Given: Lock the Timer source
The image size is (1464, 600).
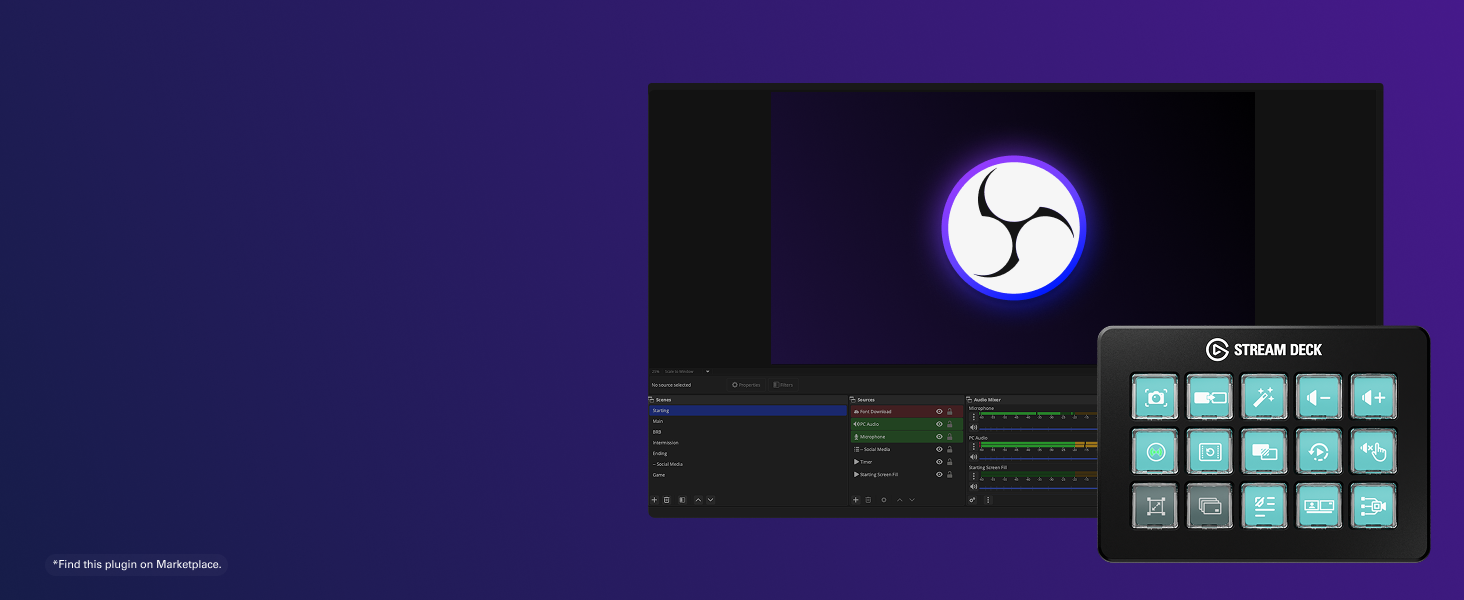Looking at the screenshot, I should [950, 462].
